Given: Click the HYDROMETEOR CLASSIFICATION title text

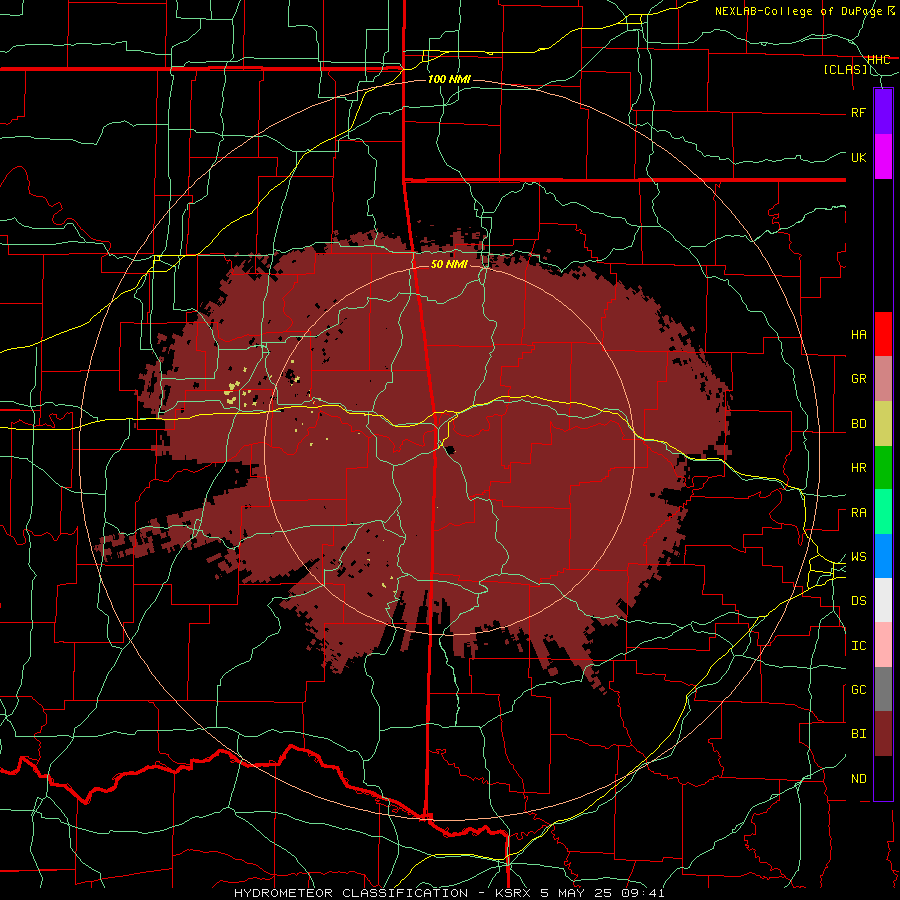Looking at the screenshot, I should [x=351, y=893].
